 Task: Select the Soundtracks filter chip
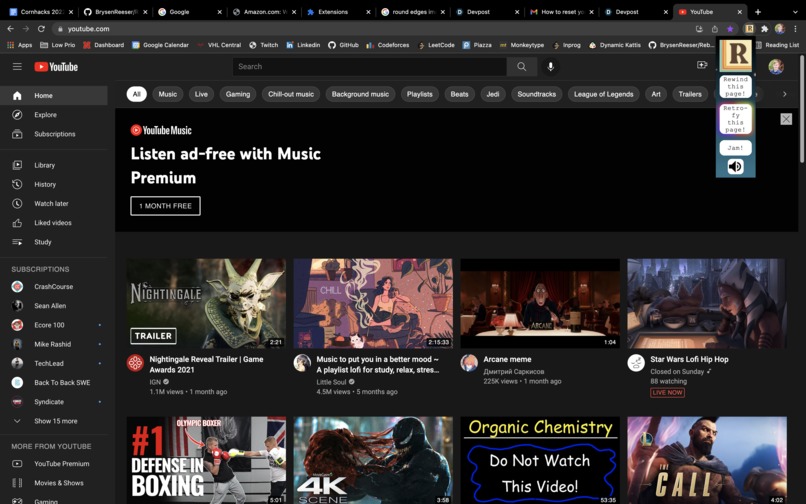(x=537, y=94)
